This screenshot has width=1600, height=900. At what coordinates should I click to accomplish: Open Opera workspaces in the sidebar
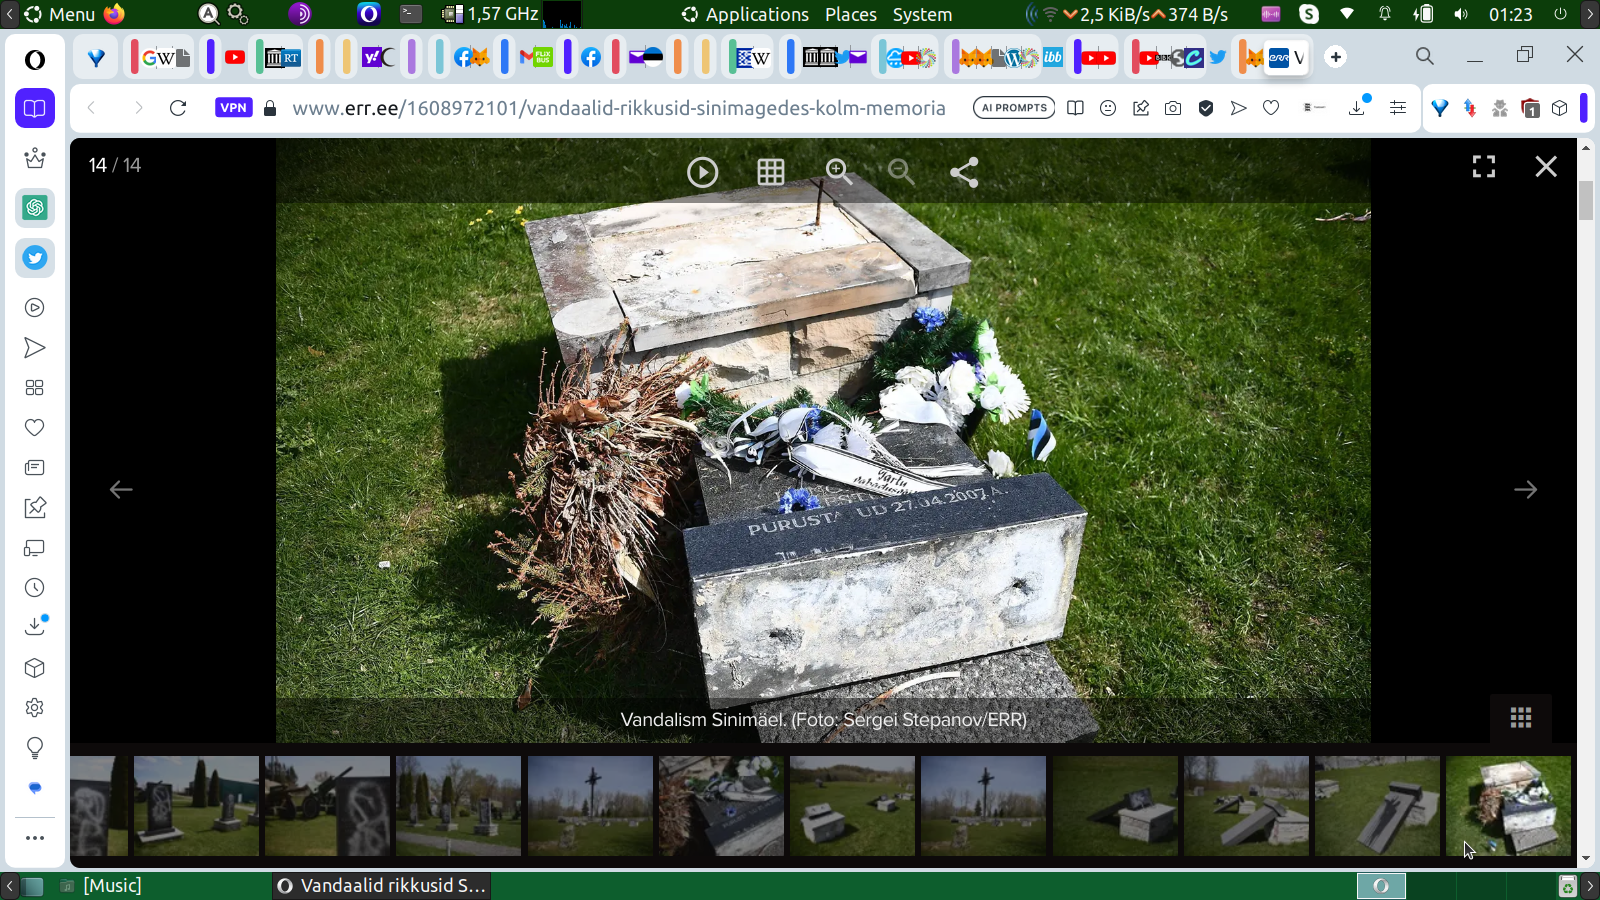click(35, 108)
